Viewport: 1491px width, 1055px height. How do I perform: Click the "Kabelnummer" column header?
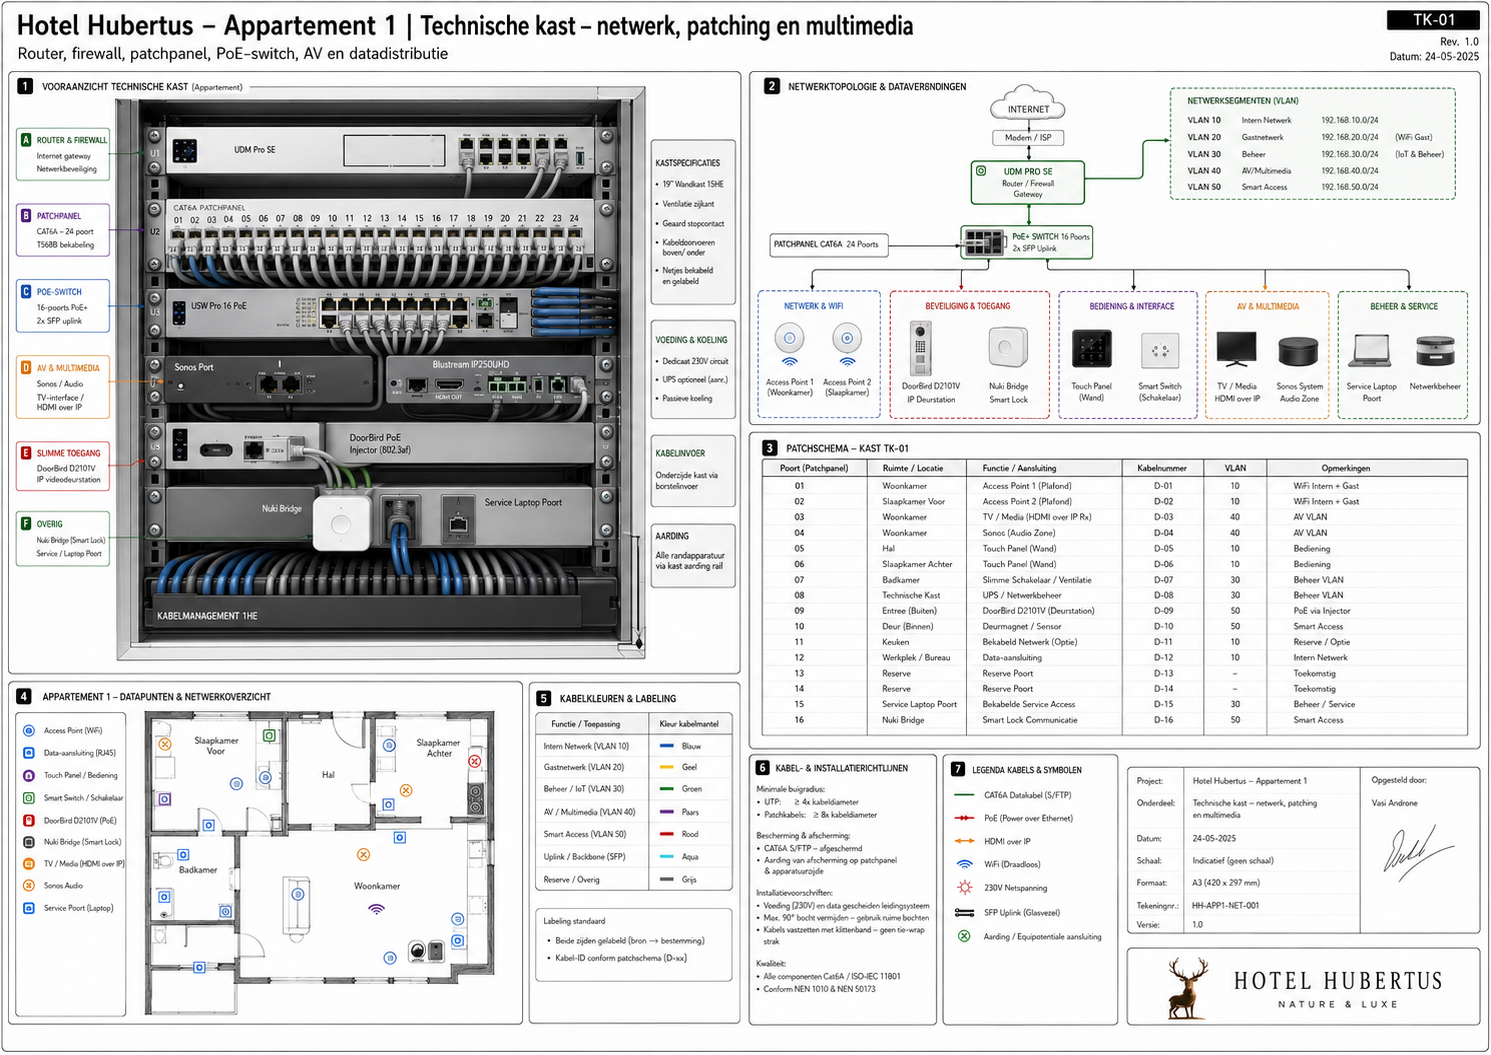(x=1162, y=468)
